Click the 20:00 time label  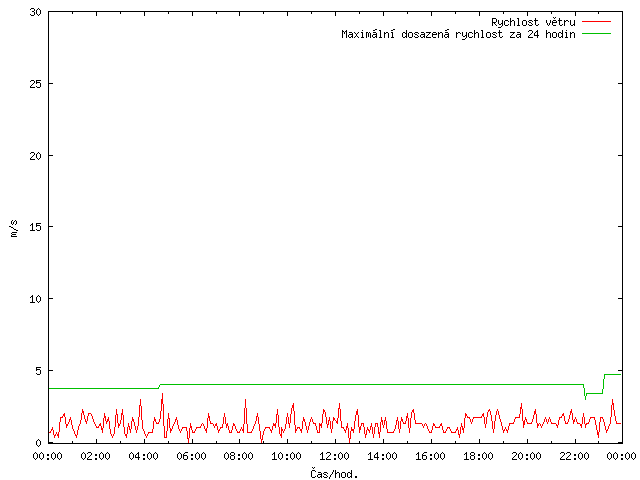pos(526,456)
